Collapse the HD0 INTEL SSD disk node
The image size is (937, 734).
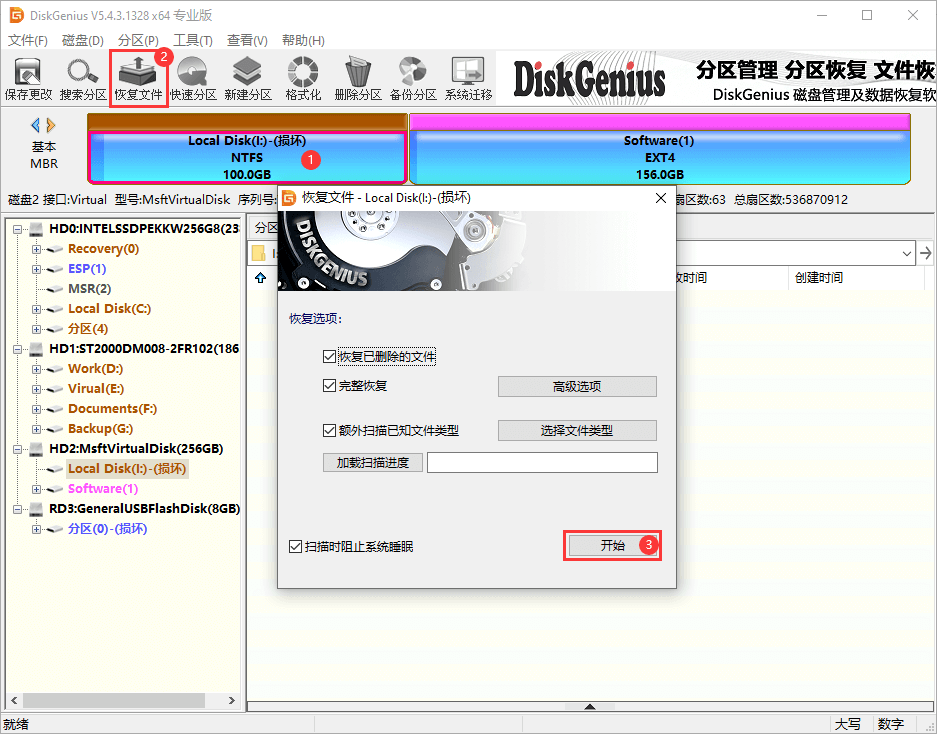point(17,229)
